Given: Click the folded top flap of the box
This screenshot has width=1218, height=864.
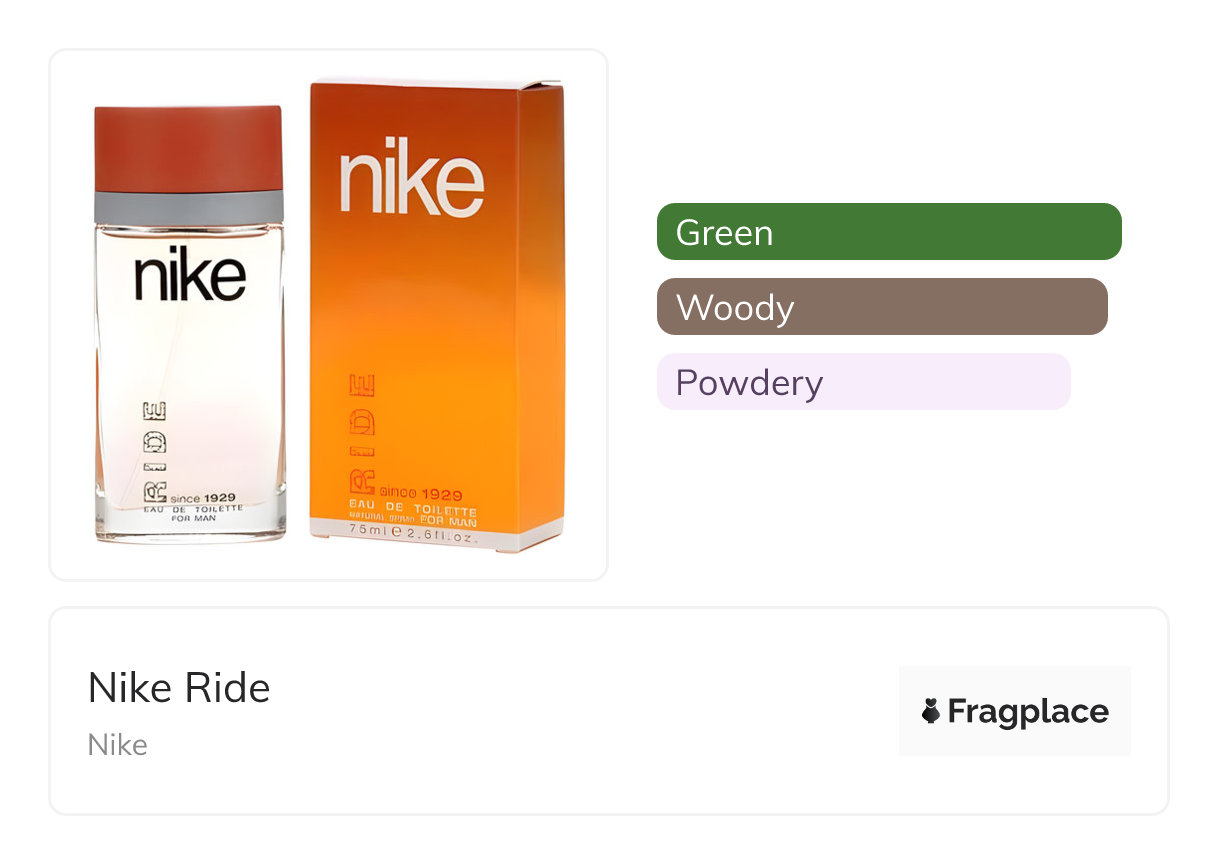Looking at the screenshot, I should 437,83.
